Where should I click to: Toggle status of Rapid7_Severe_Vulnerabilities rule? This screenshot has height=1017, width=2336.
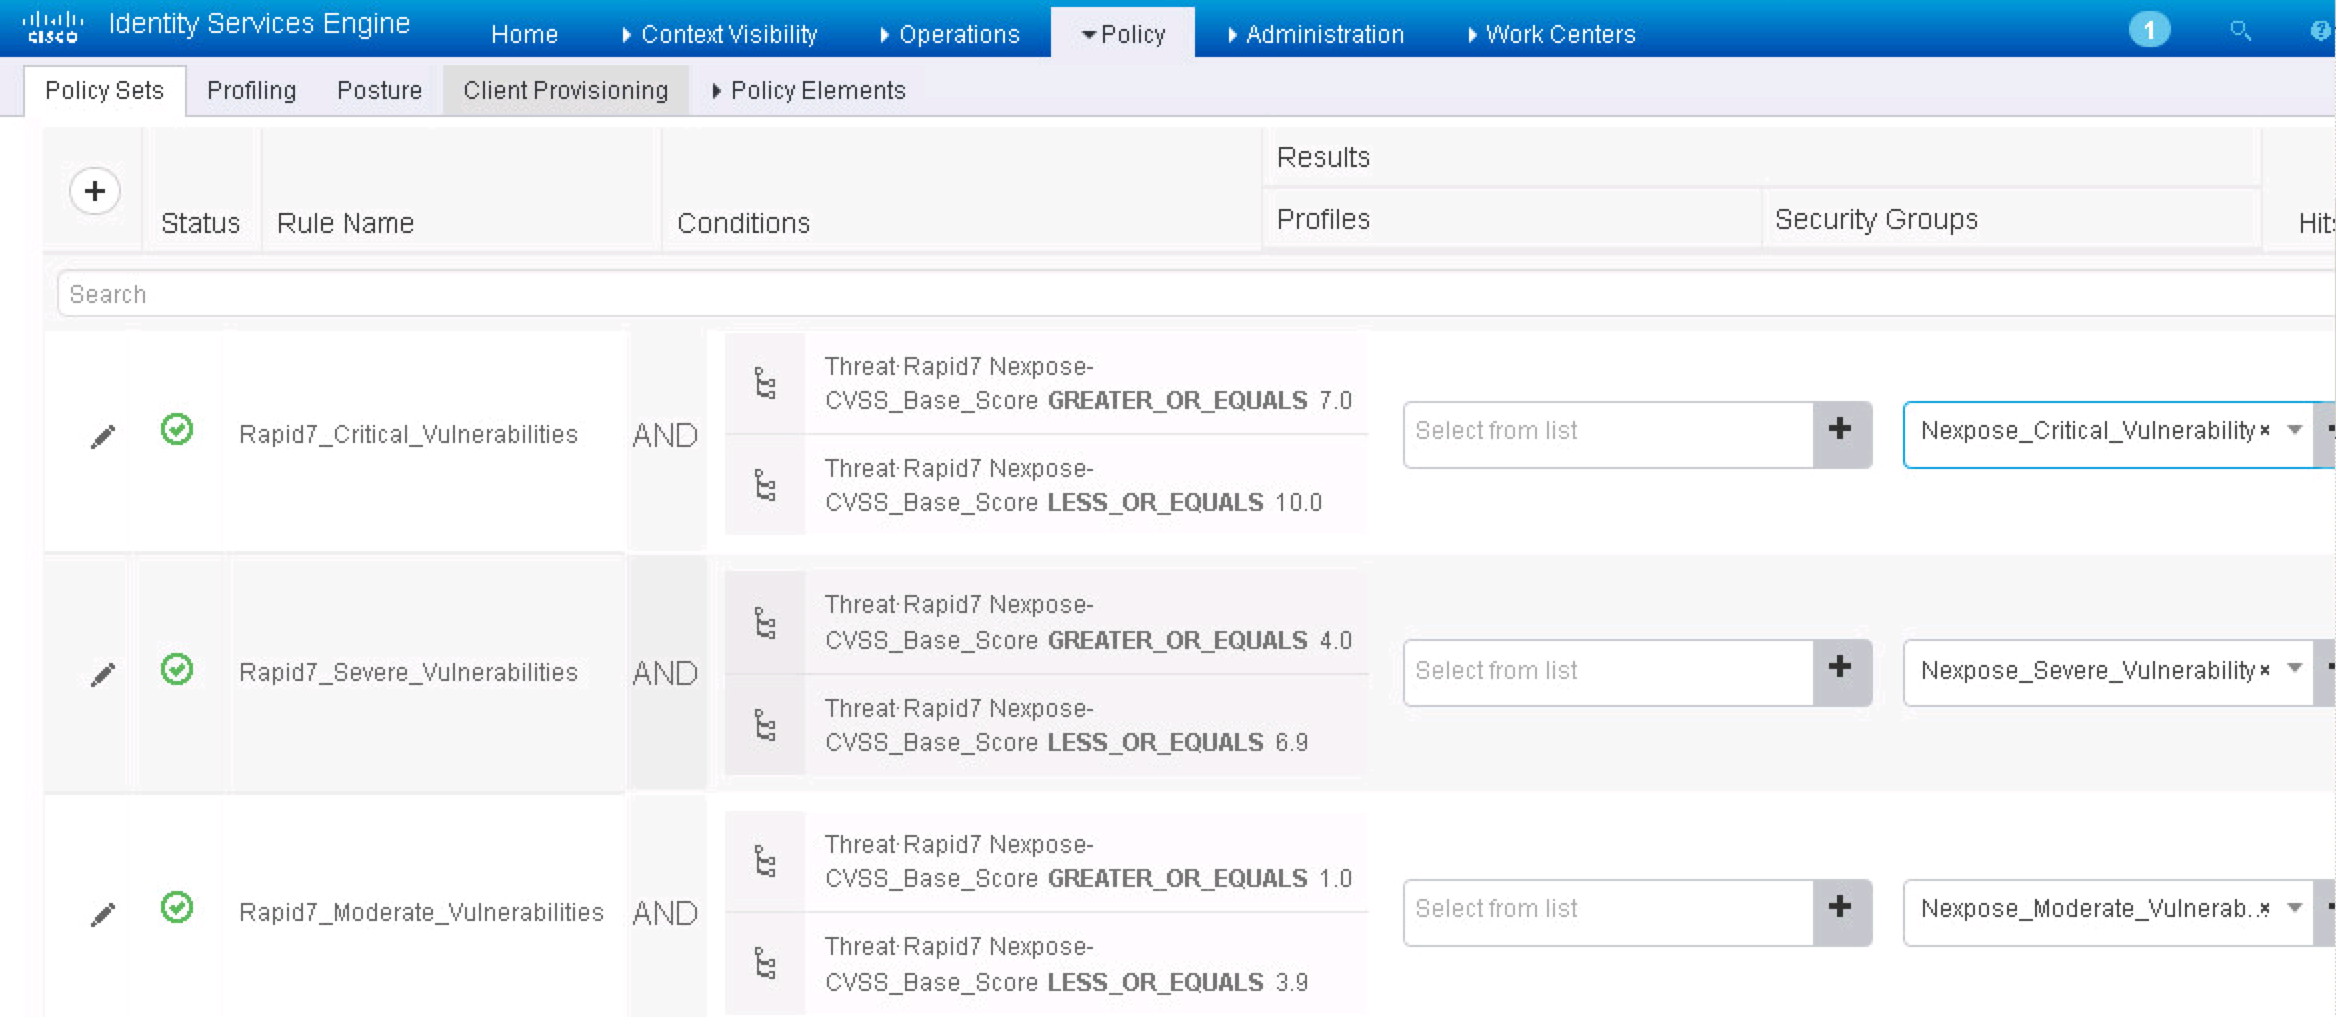pos(177,669)
